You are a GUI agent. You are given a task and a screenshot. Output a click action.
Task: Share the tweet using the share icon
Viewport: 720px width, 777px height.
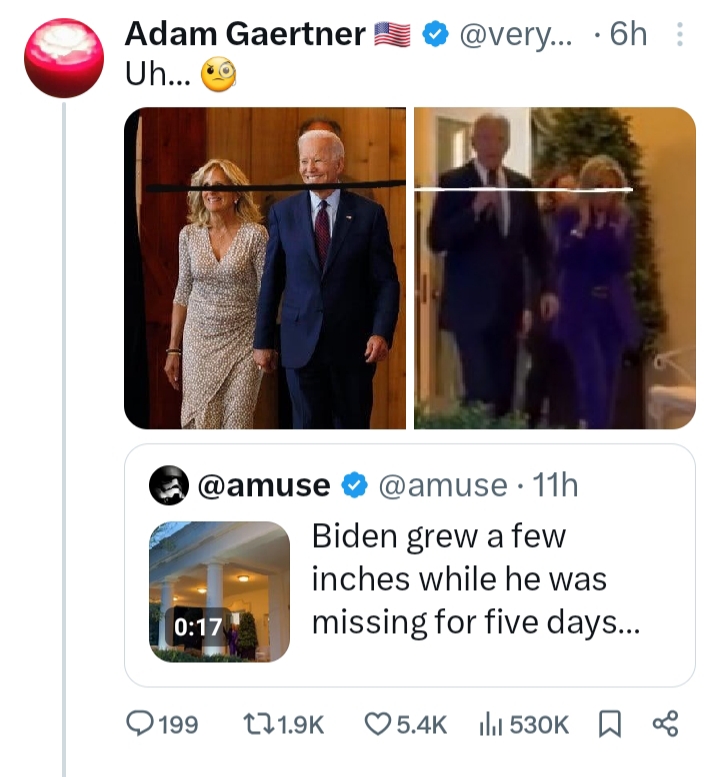[x=664, y=724]
